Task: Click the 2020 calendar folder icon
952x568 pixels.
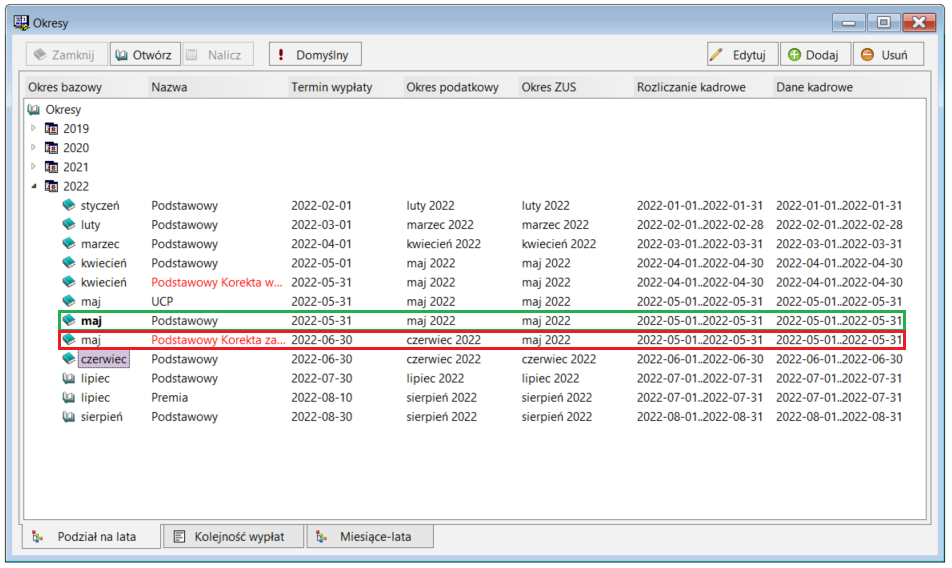Action: [x=52, y=147]
